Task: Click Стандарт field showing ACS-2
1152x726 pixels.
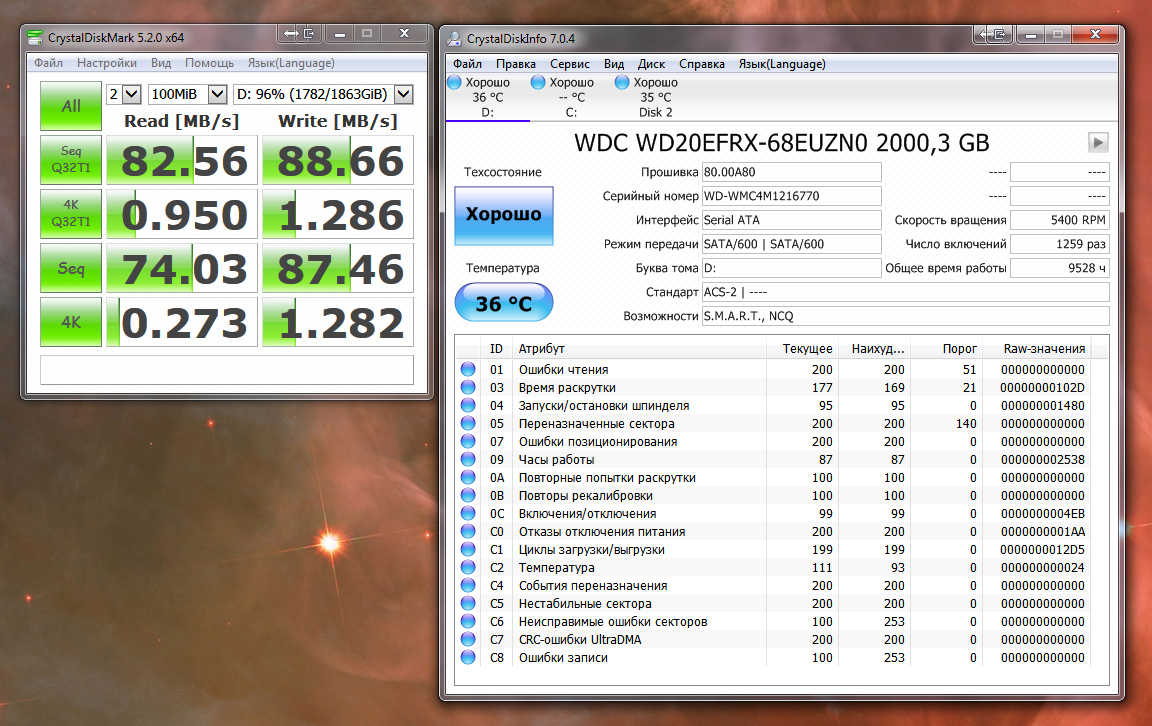Action: click(x=905, y=292)
